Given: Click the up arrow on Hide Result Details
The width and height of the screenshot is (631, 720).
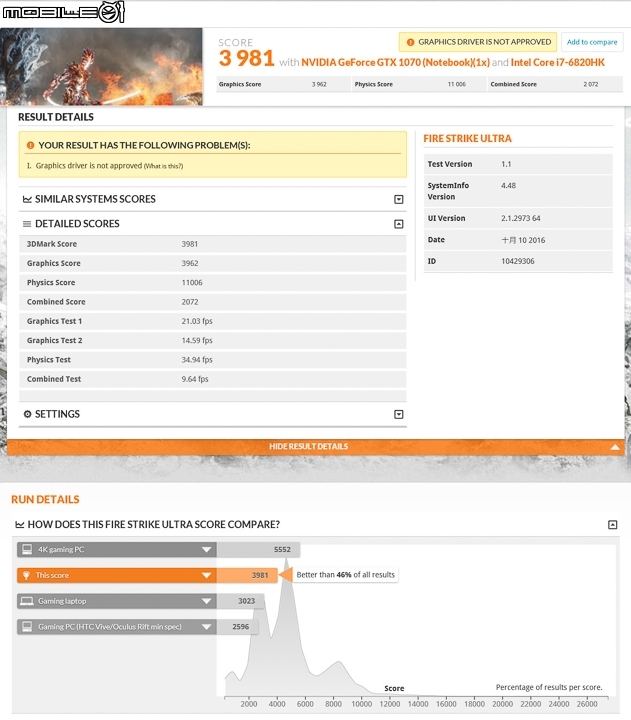Looking at the screenshot, I should point(615,447).
